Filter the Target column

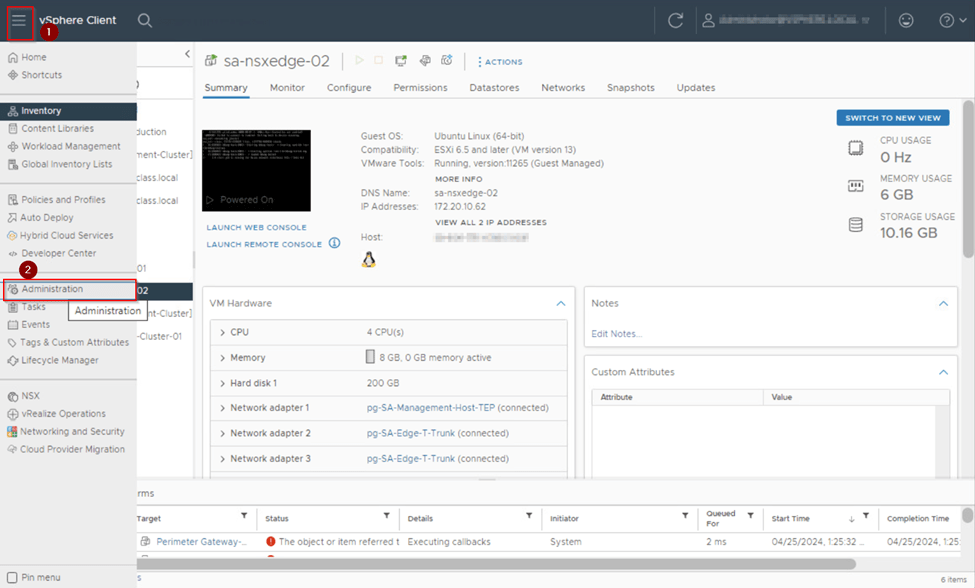(244, 517)
